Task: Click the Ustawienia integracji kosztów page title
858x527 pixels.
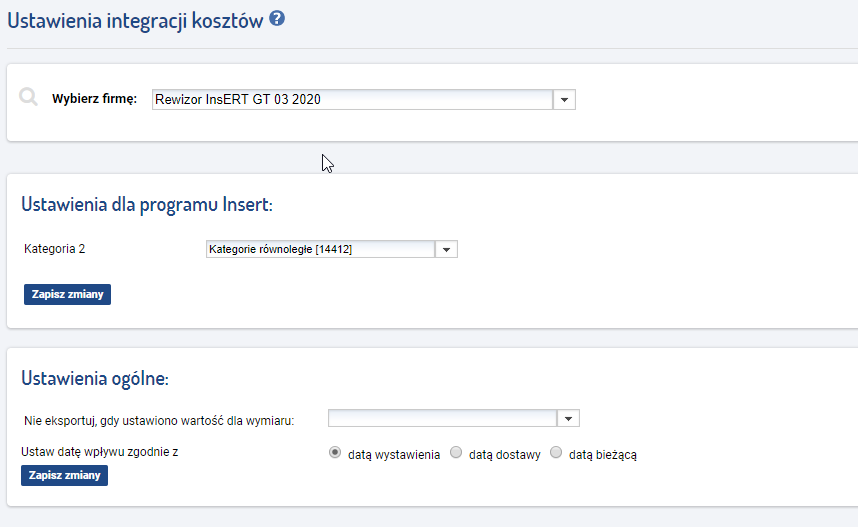Action: 135,20
